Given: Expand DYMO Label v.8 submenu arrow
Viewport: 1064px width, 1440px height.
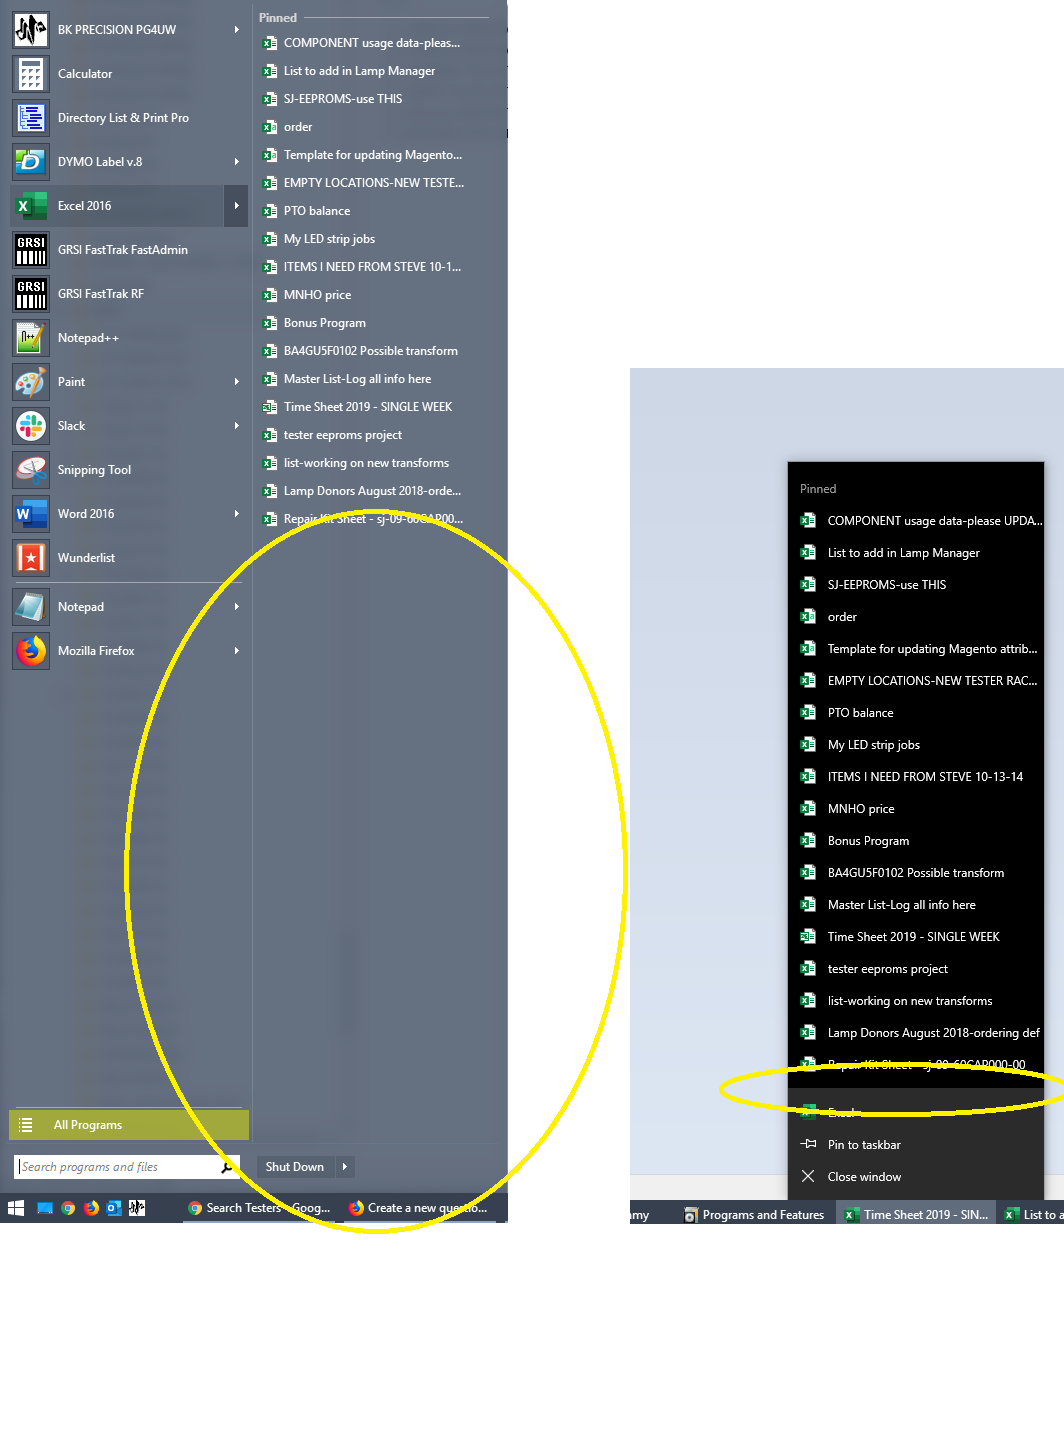Looking at the screenshot, I should coord(237,162).
